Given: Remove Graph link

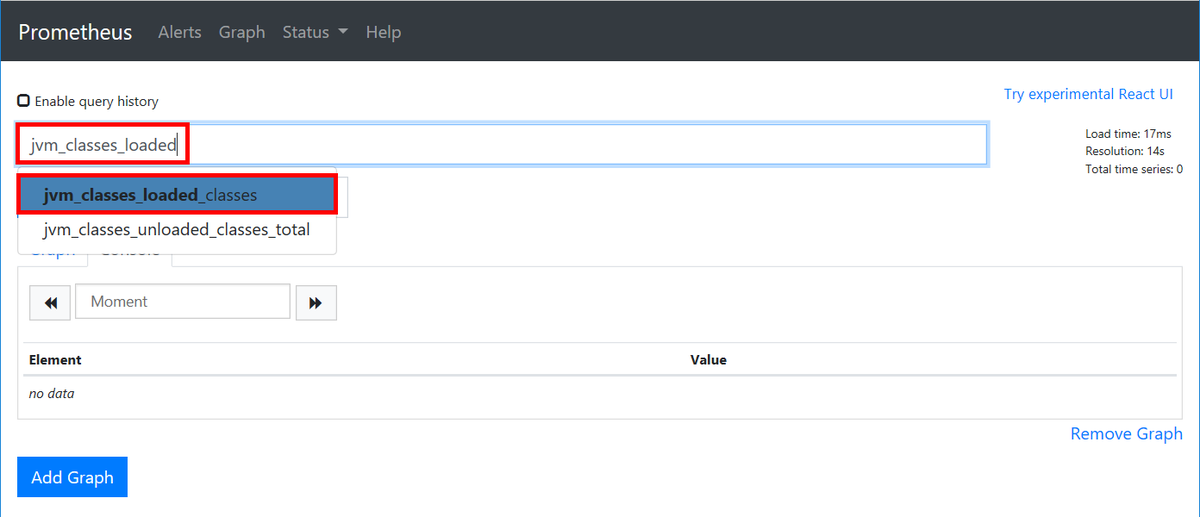Looking at the screenshot, I should pyautogui.click(x=1126, y=434).
